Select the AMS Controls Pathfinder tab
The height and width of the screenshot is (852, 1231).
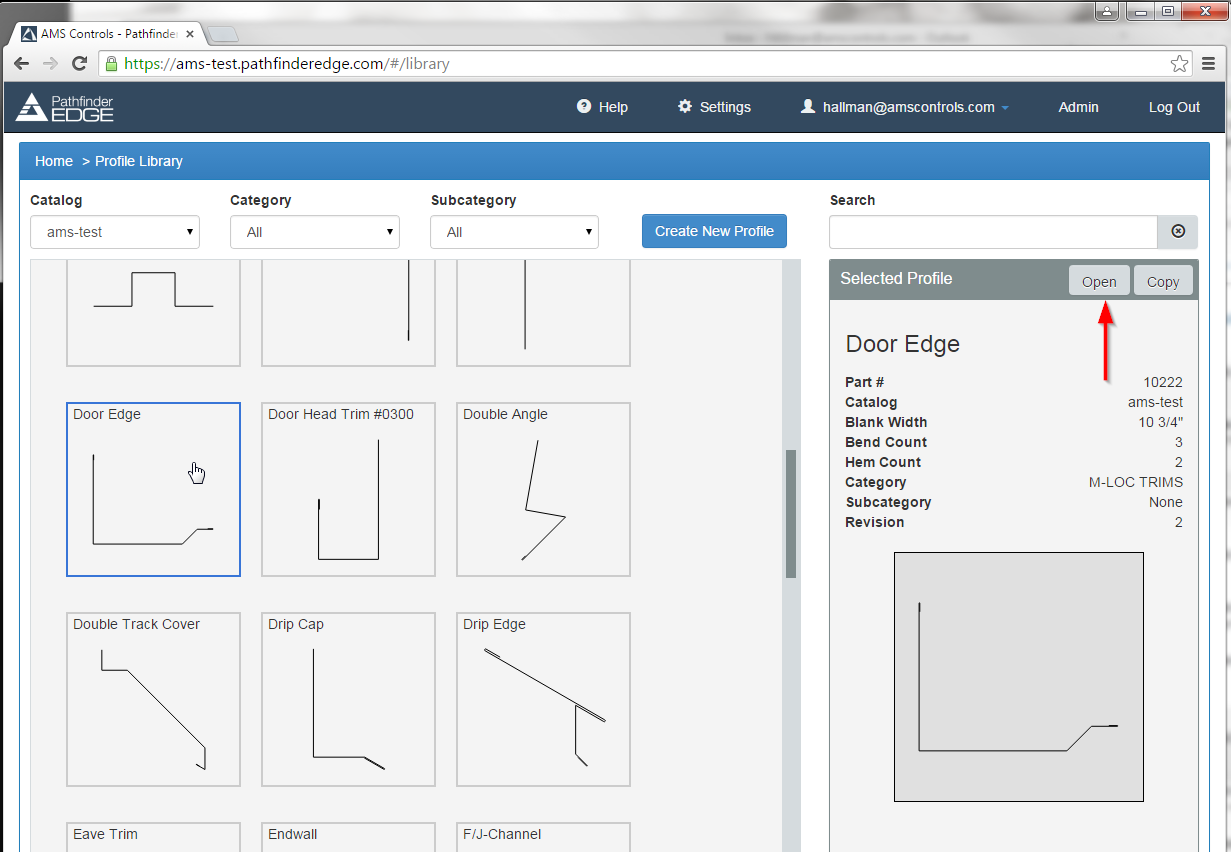click(x=107, y=34)
